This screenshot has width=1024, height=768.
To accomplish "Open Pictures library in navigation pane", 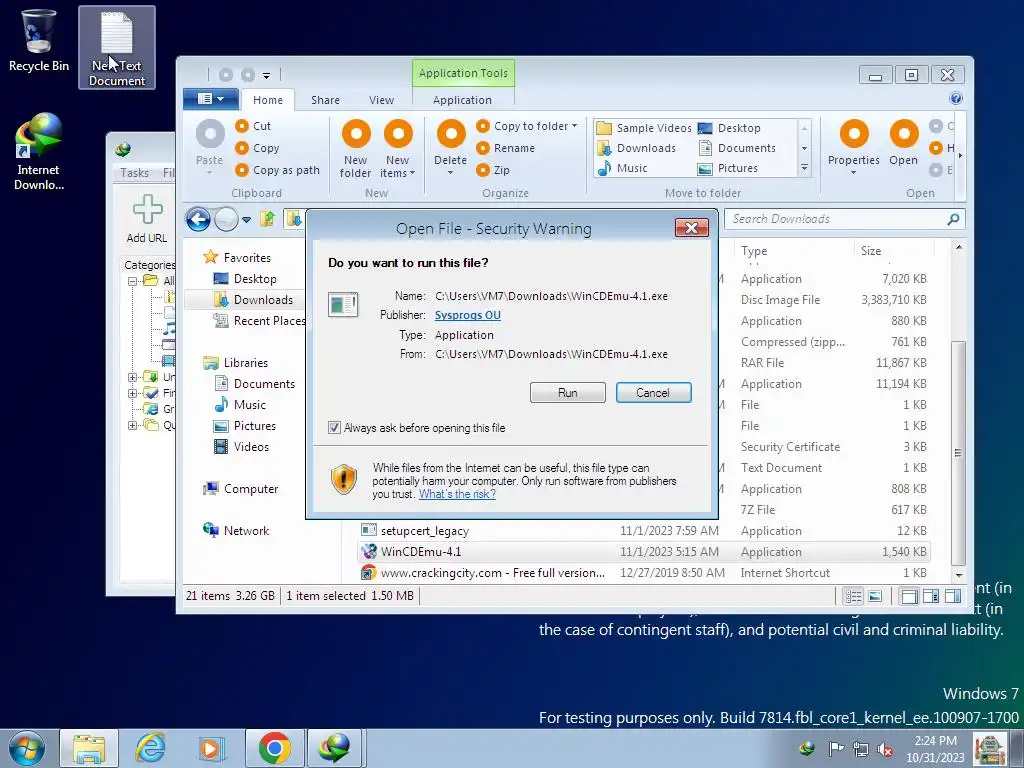I will pos(245,426).
